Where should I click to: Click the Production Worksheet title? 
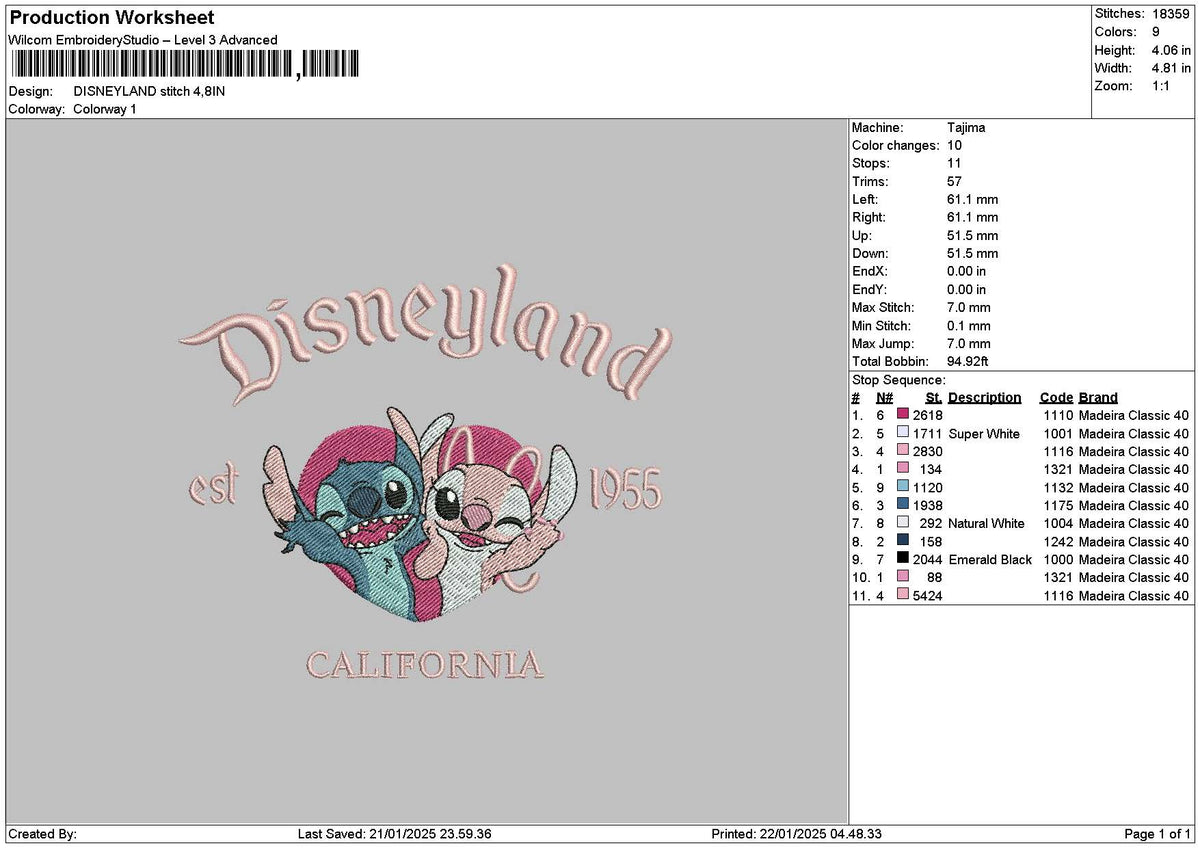(x=112, y=18)
